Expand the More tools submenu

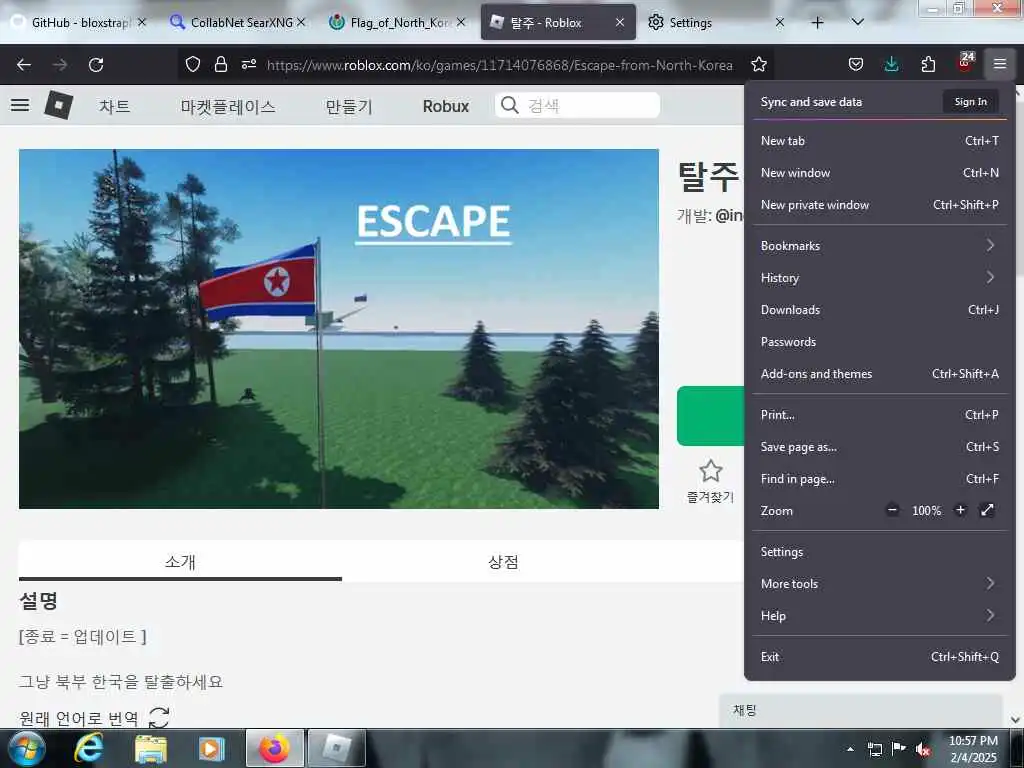click(879, 583)
